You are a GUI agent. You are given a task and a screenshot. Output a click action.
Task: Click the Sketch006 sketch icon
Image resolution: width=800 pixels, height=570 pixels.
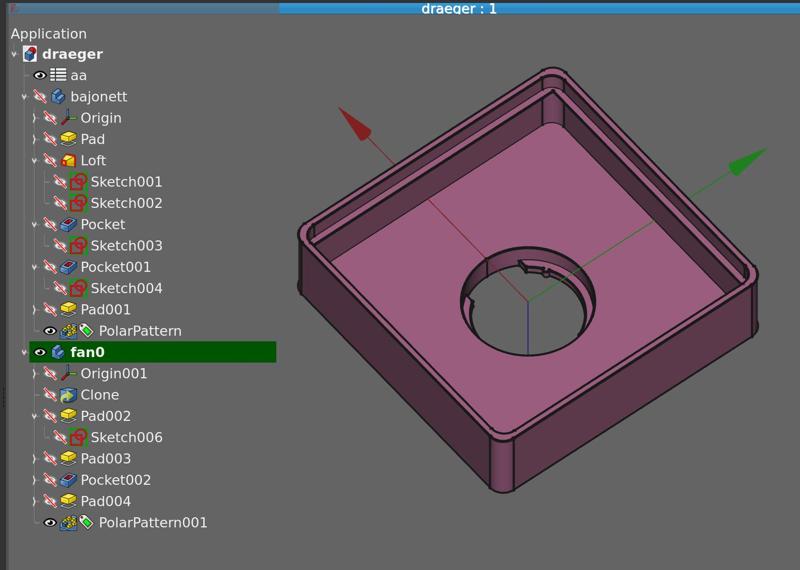(78, 437)
